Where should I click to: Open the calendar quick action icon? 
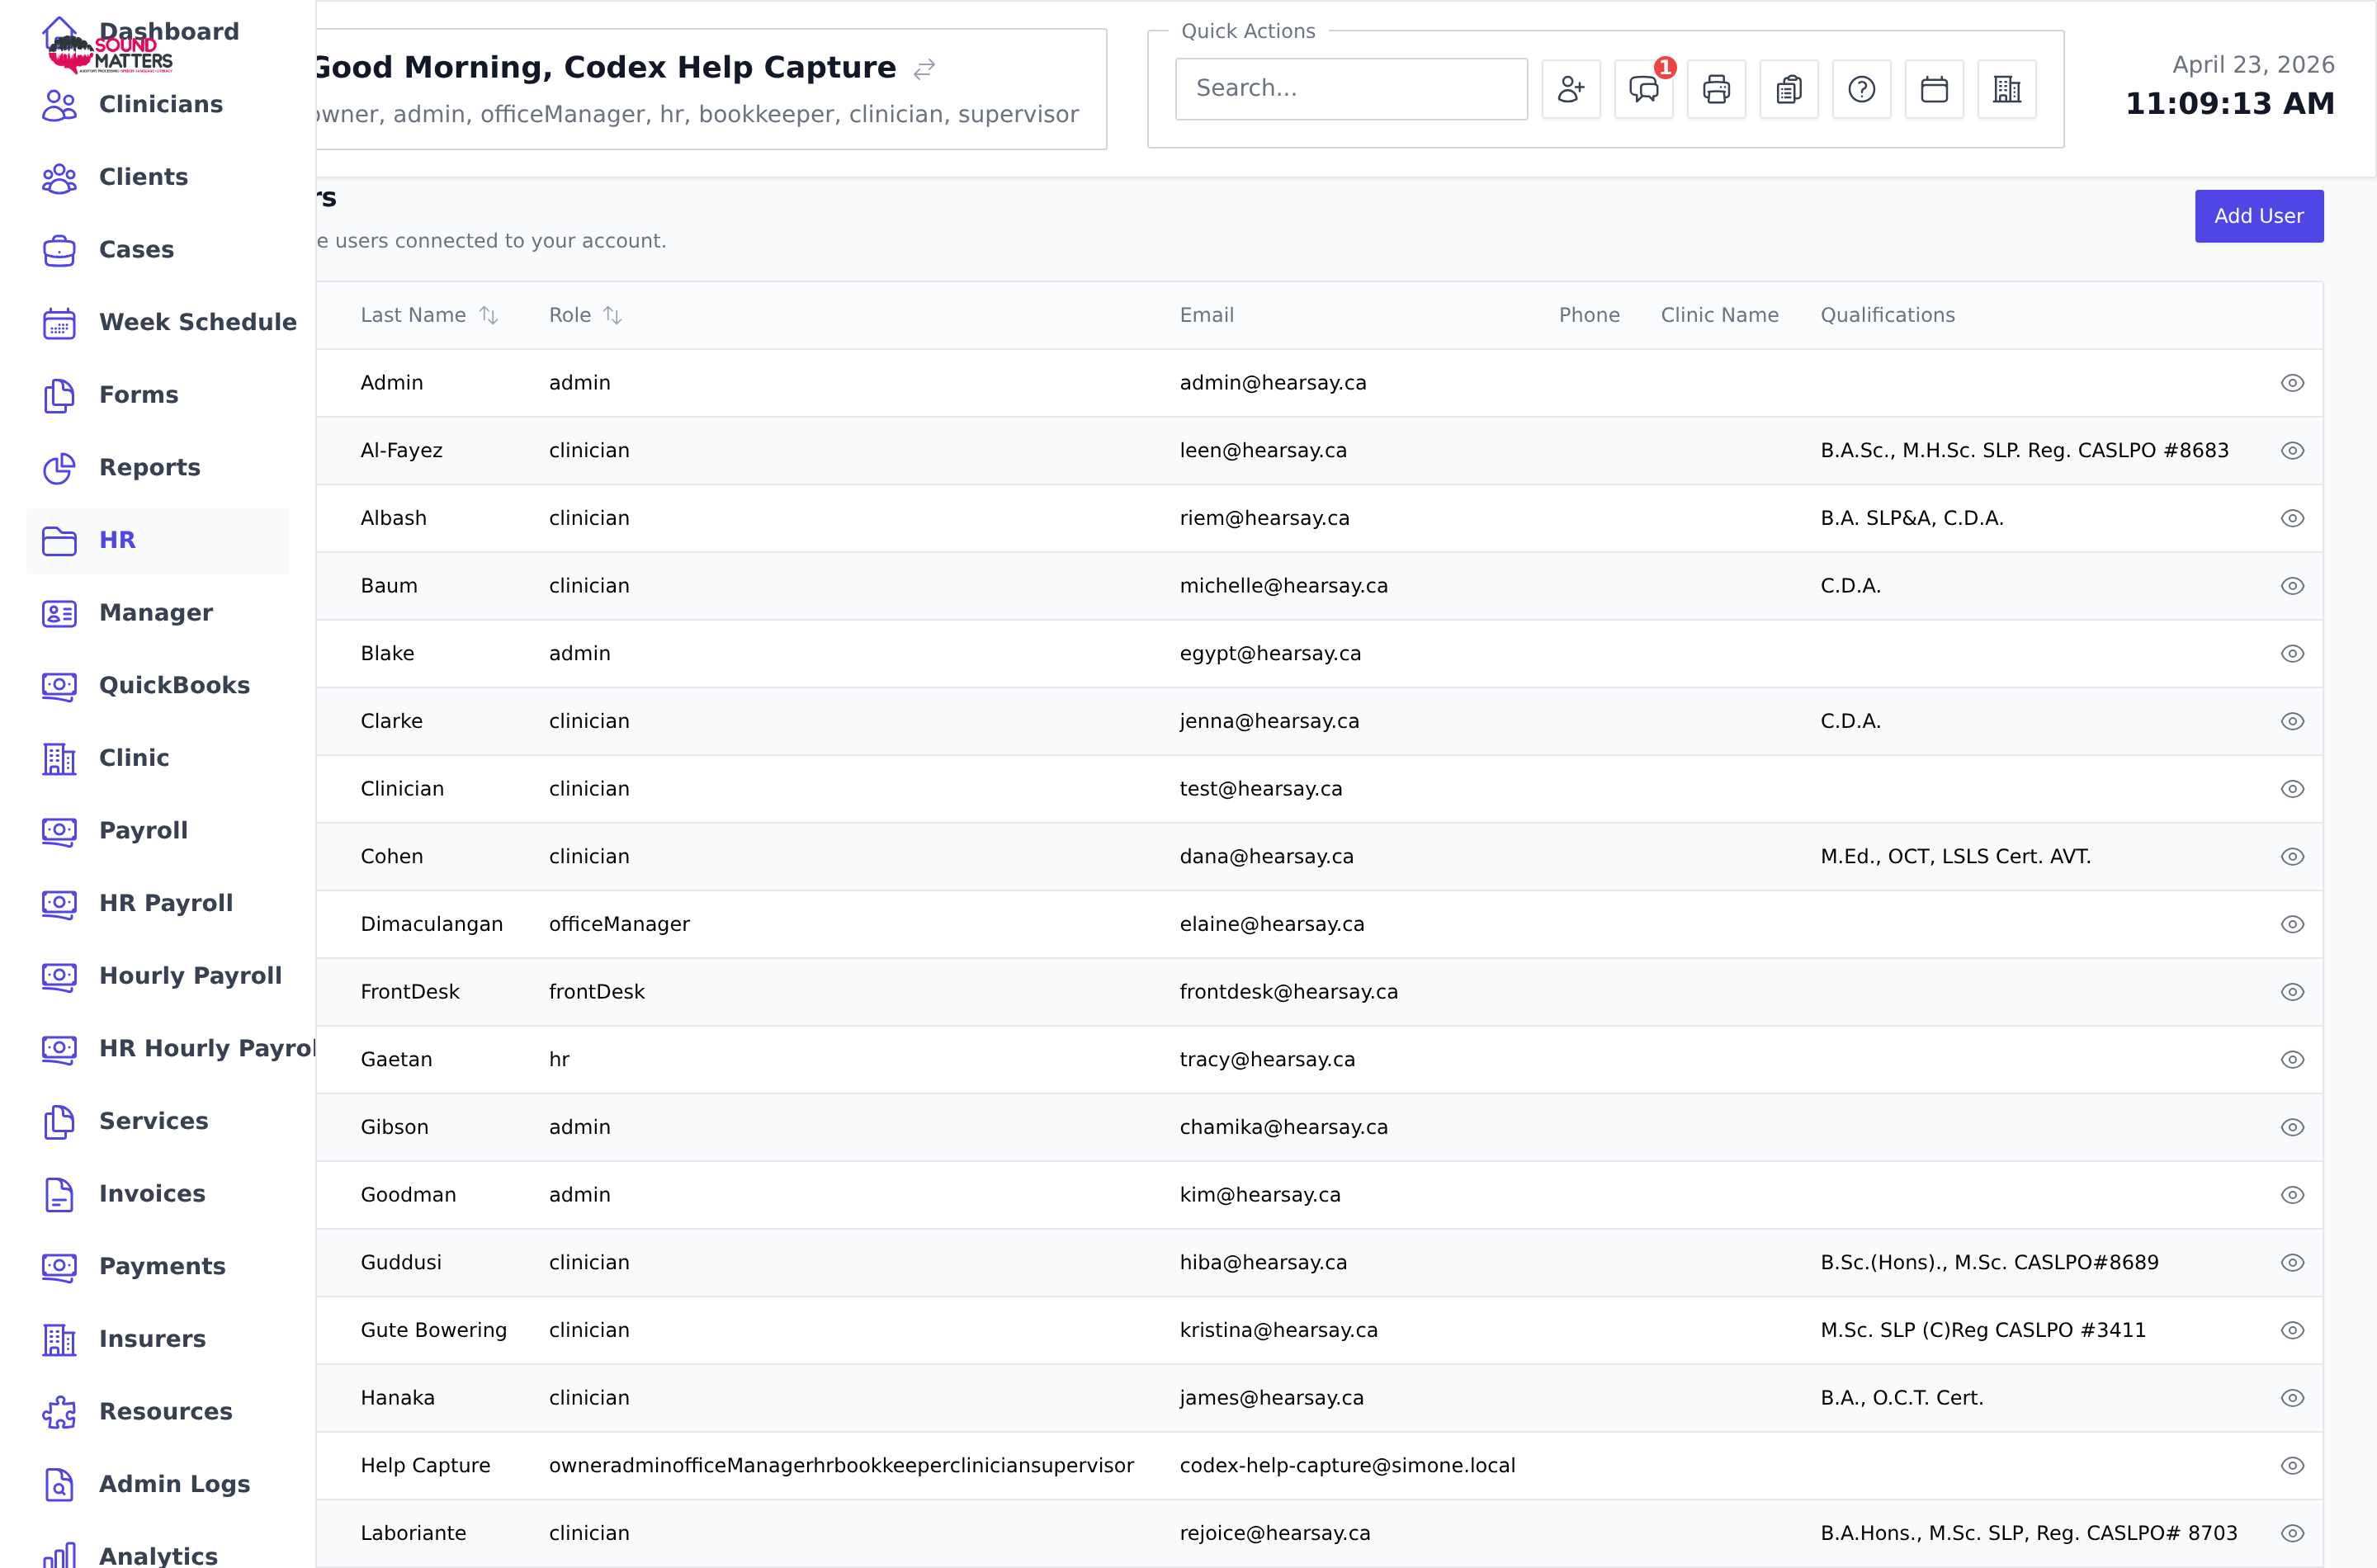[1934, 89]
